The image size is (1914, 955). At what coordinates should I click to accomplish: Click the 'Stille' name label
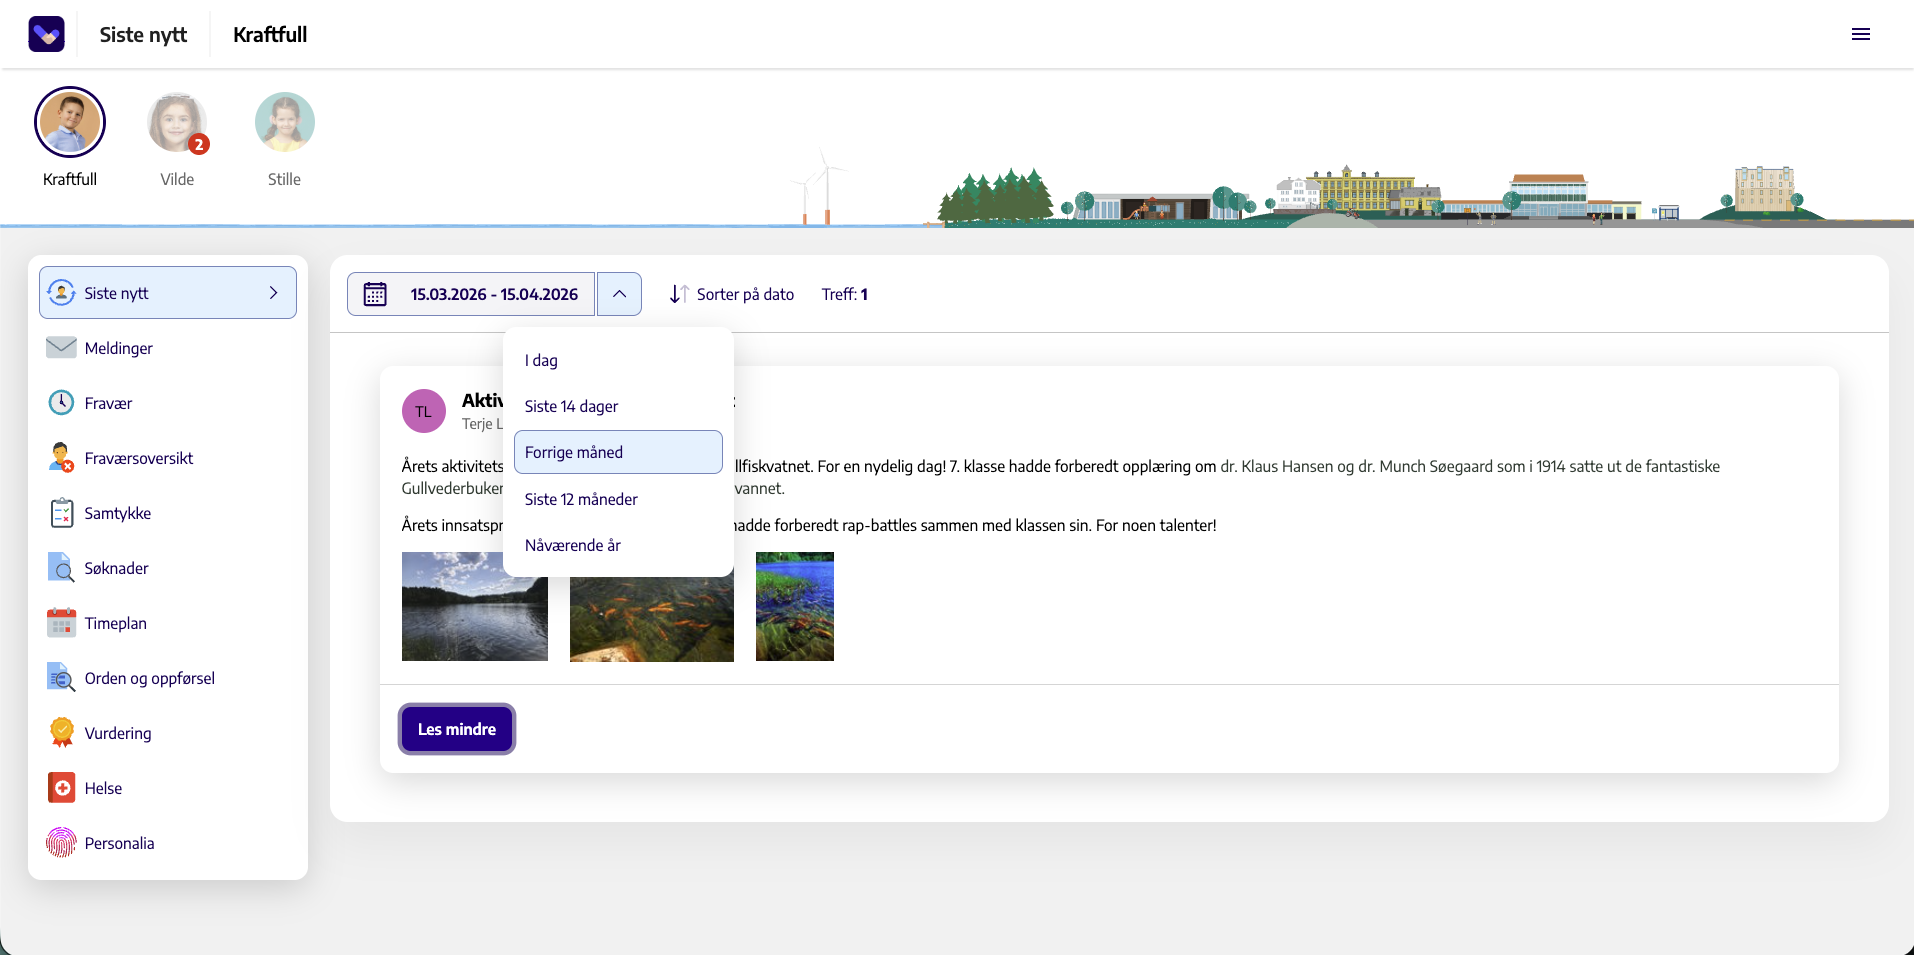click(x=284, y=179)
